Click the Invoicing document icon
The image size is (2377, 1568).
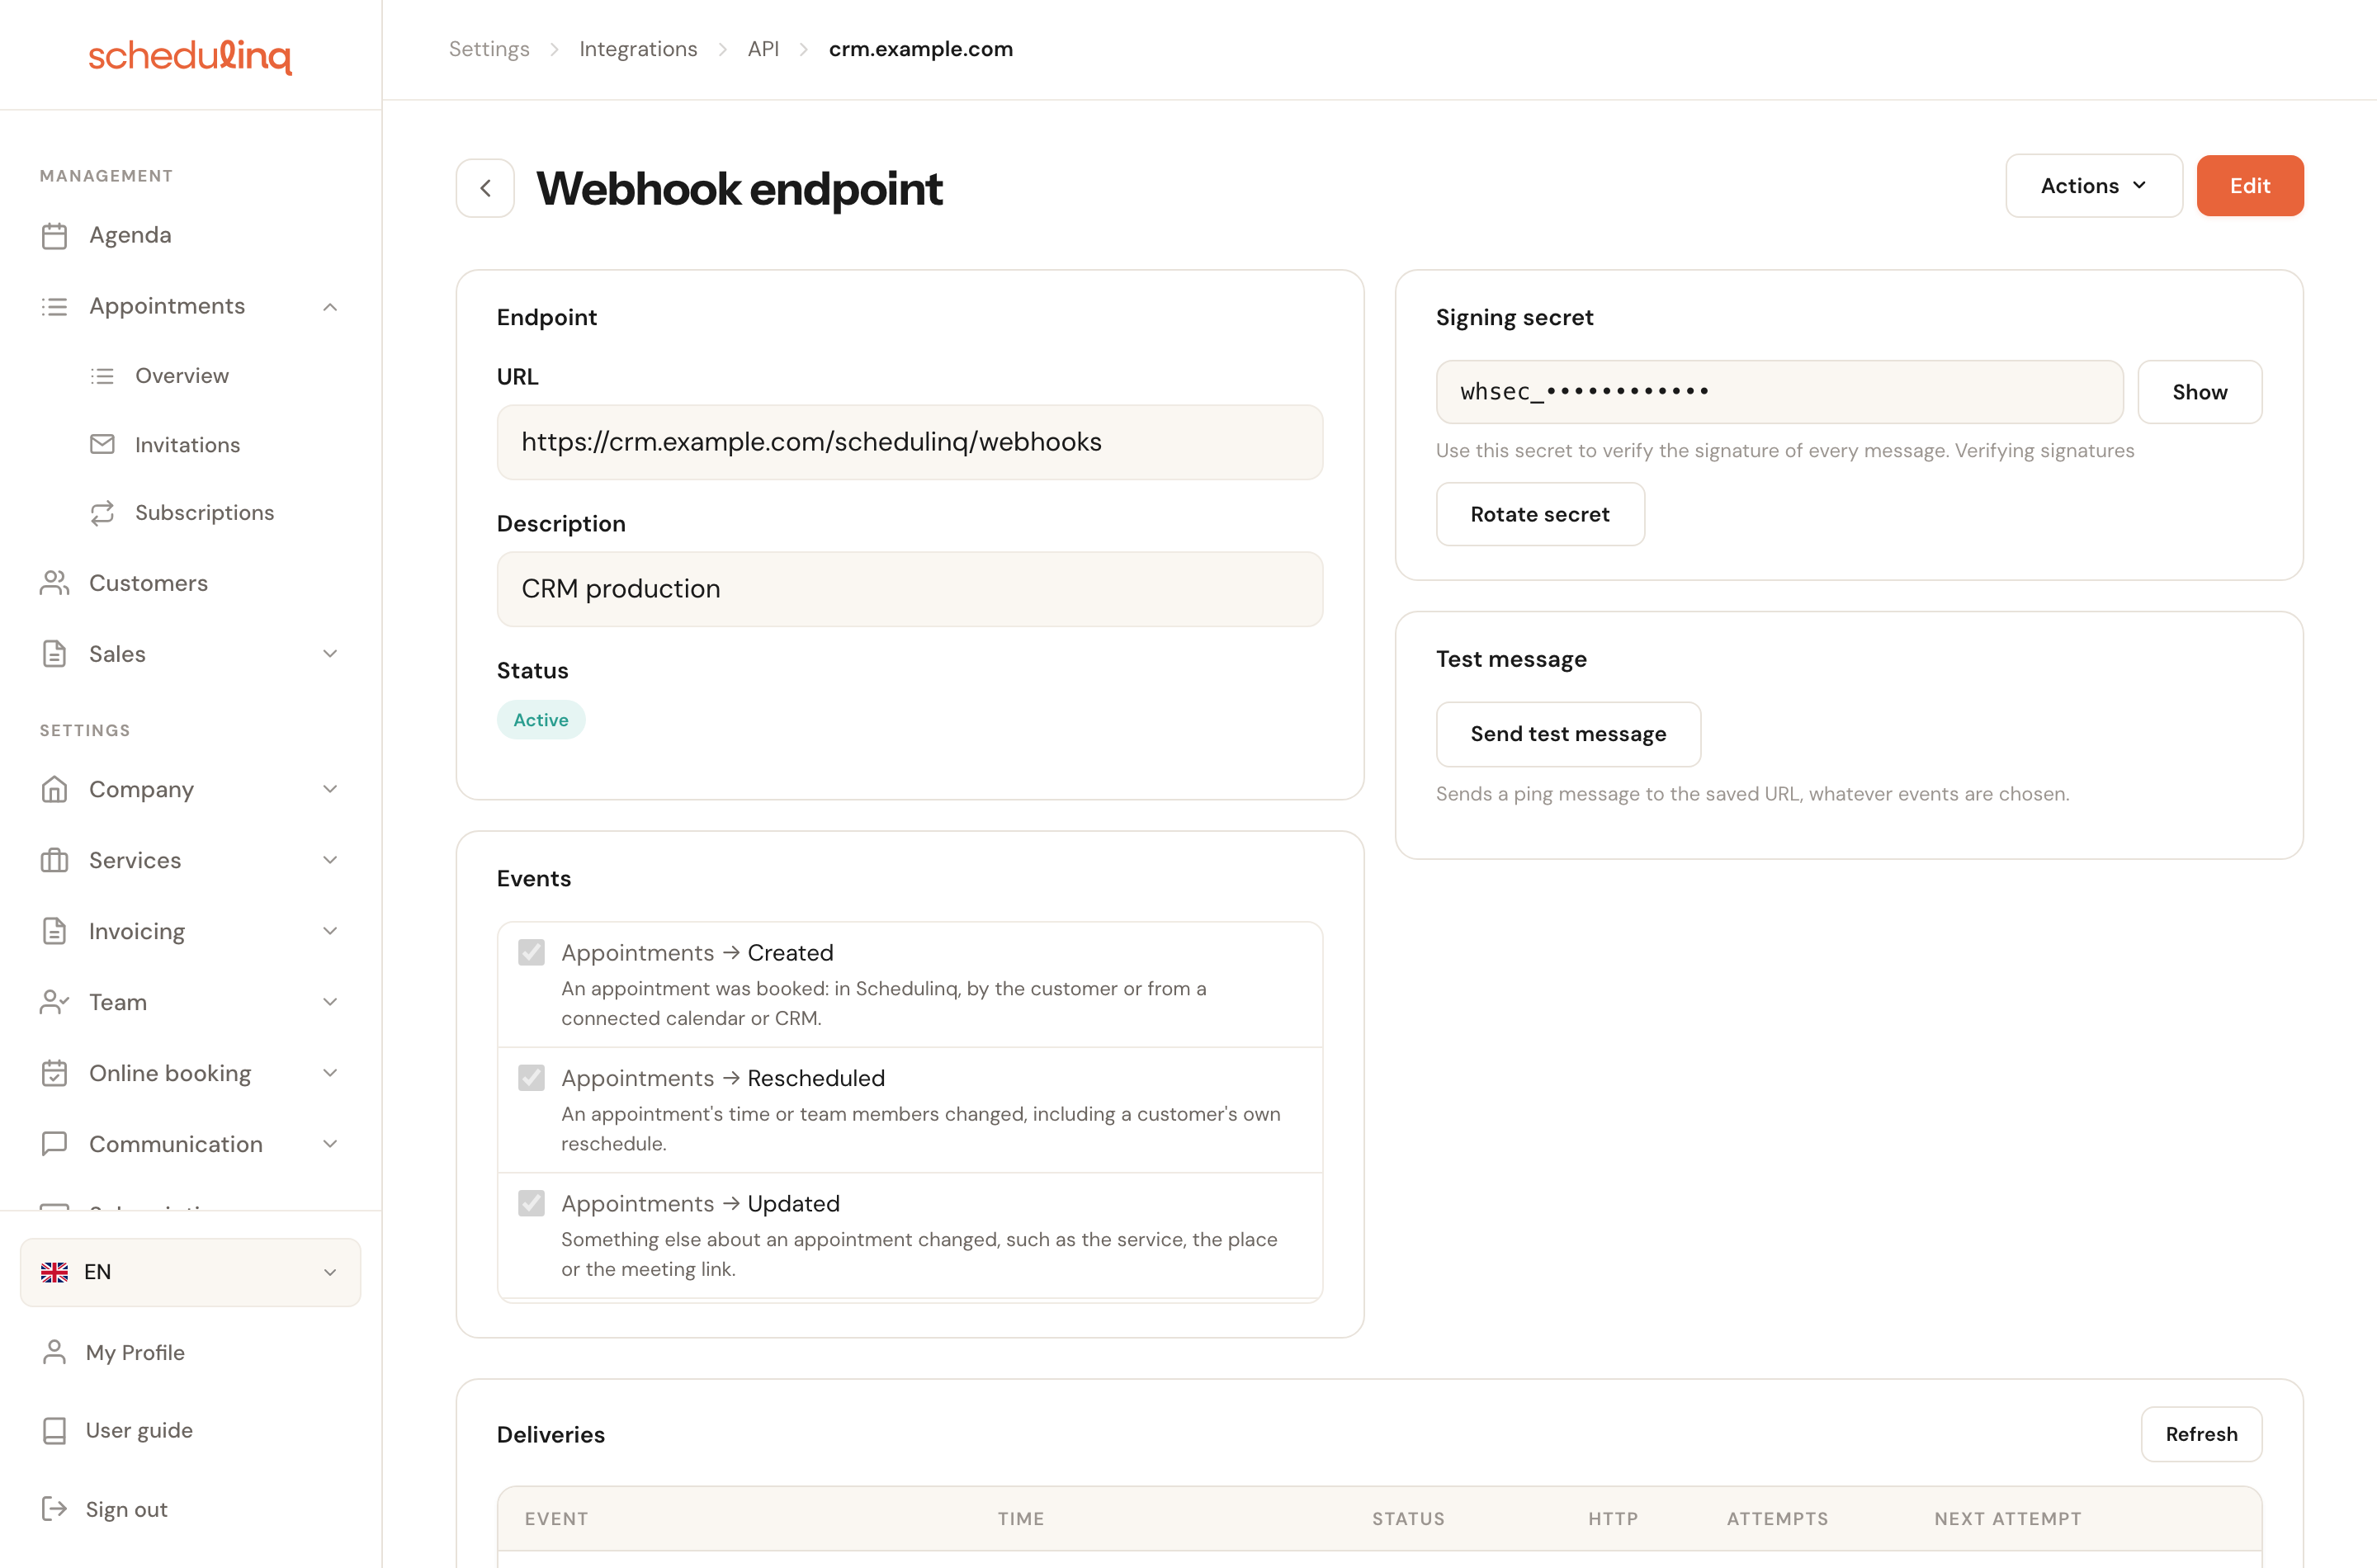[54, 931]
